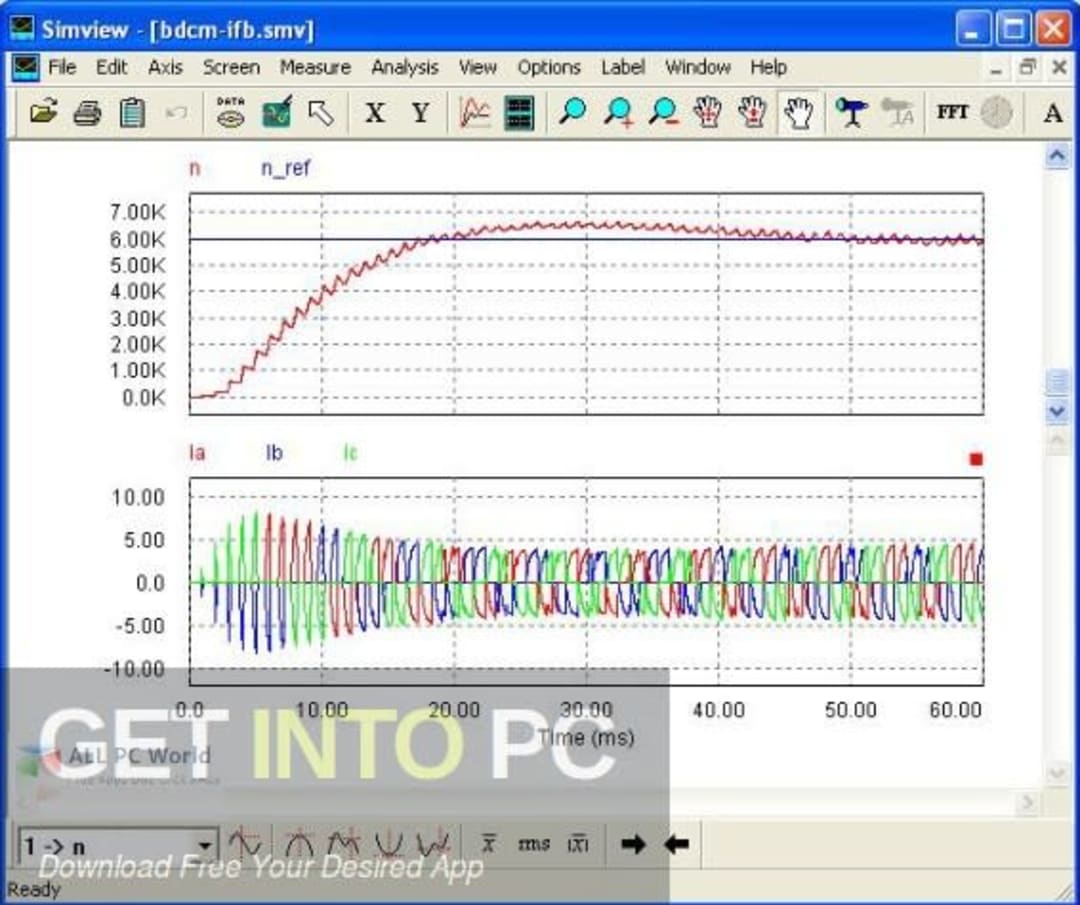This screenshot has height=905, width=1080.
Task: Open the Measure menu
Action: pyautogui.click(x=315, y=67)
